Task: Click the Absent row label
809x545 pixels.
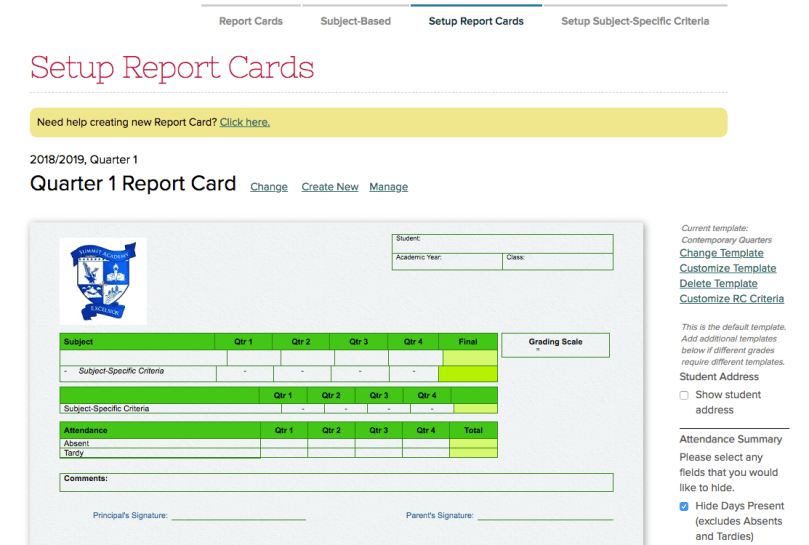Action: point(76,443)
